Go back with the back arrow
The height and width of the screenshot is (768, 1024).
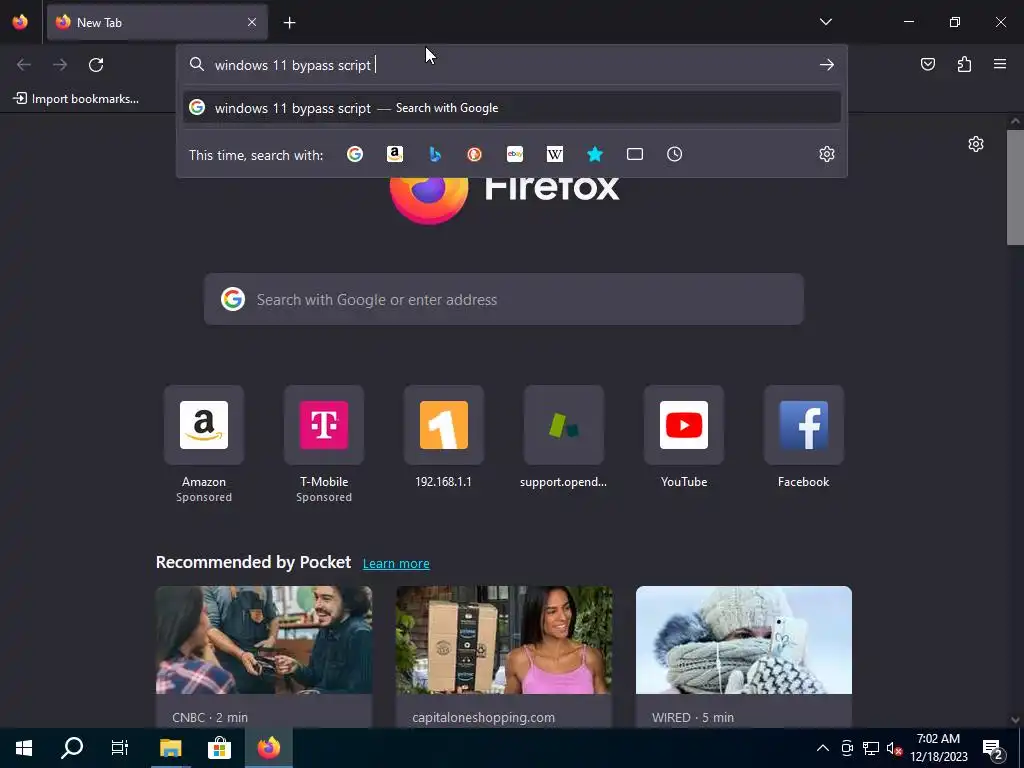24,65
